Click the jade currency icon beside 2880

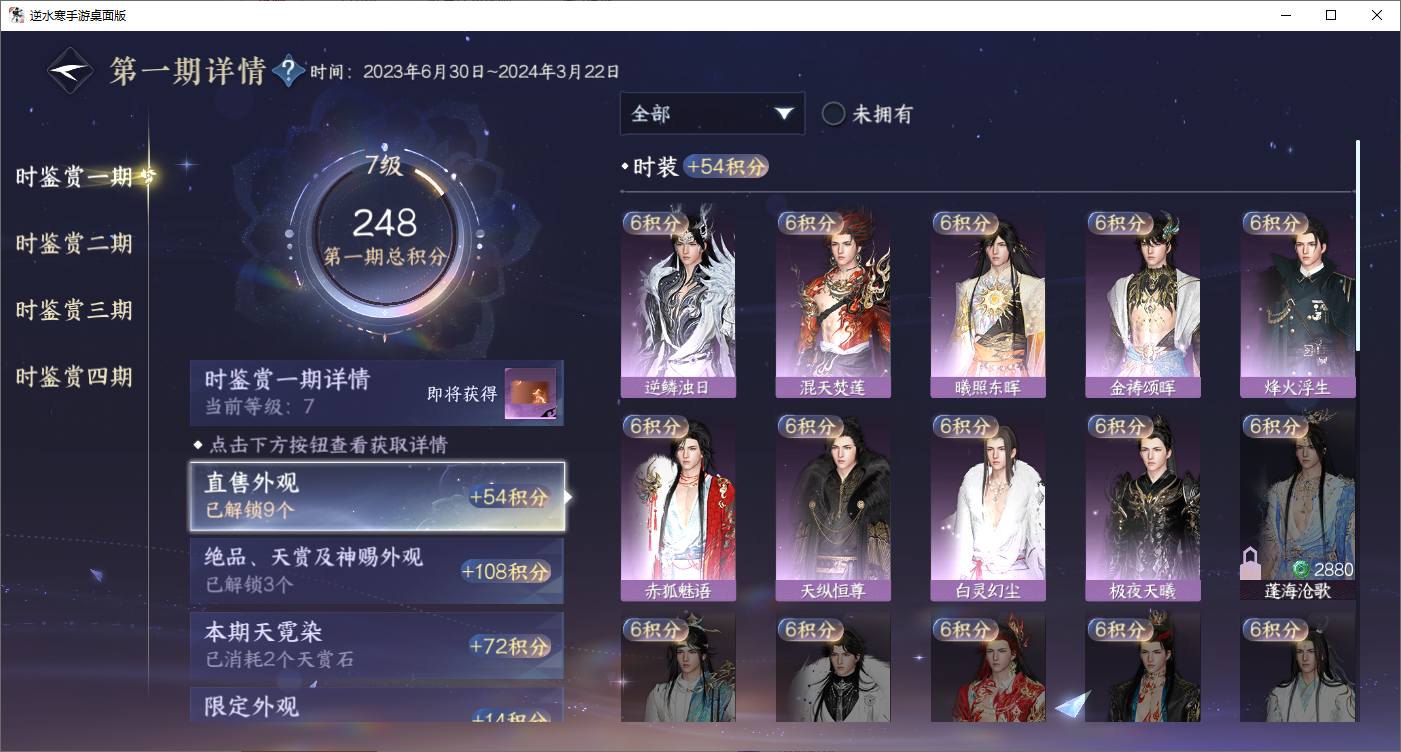pos(1301,569)
